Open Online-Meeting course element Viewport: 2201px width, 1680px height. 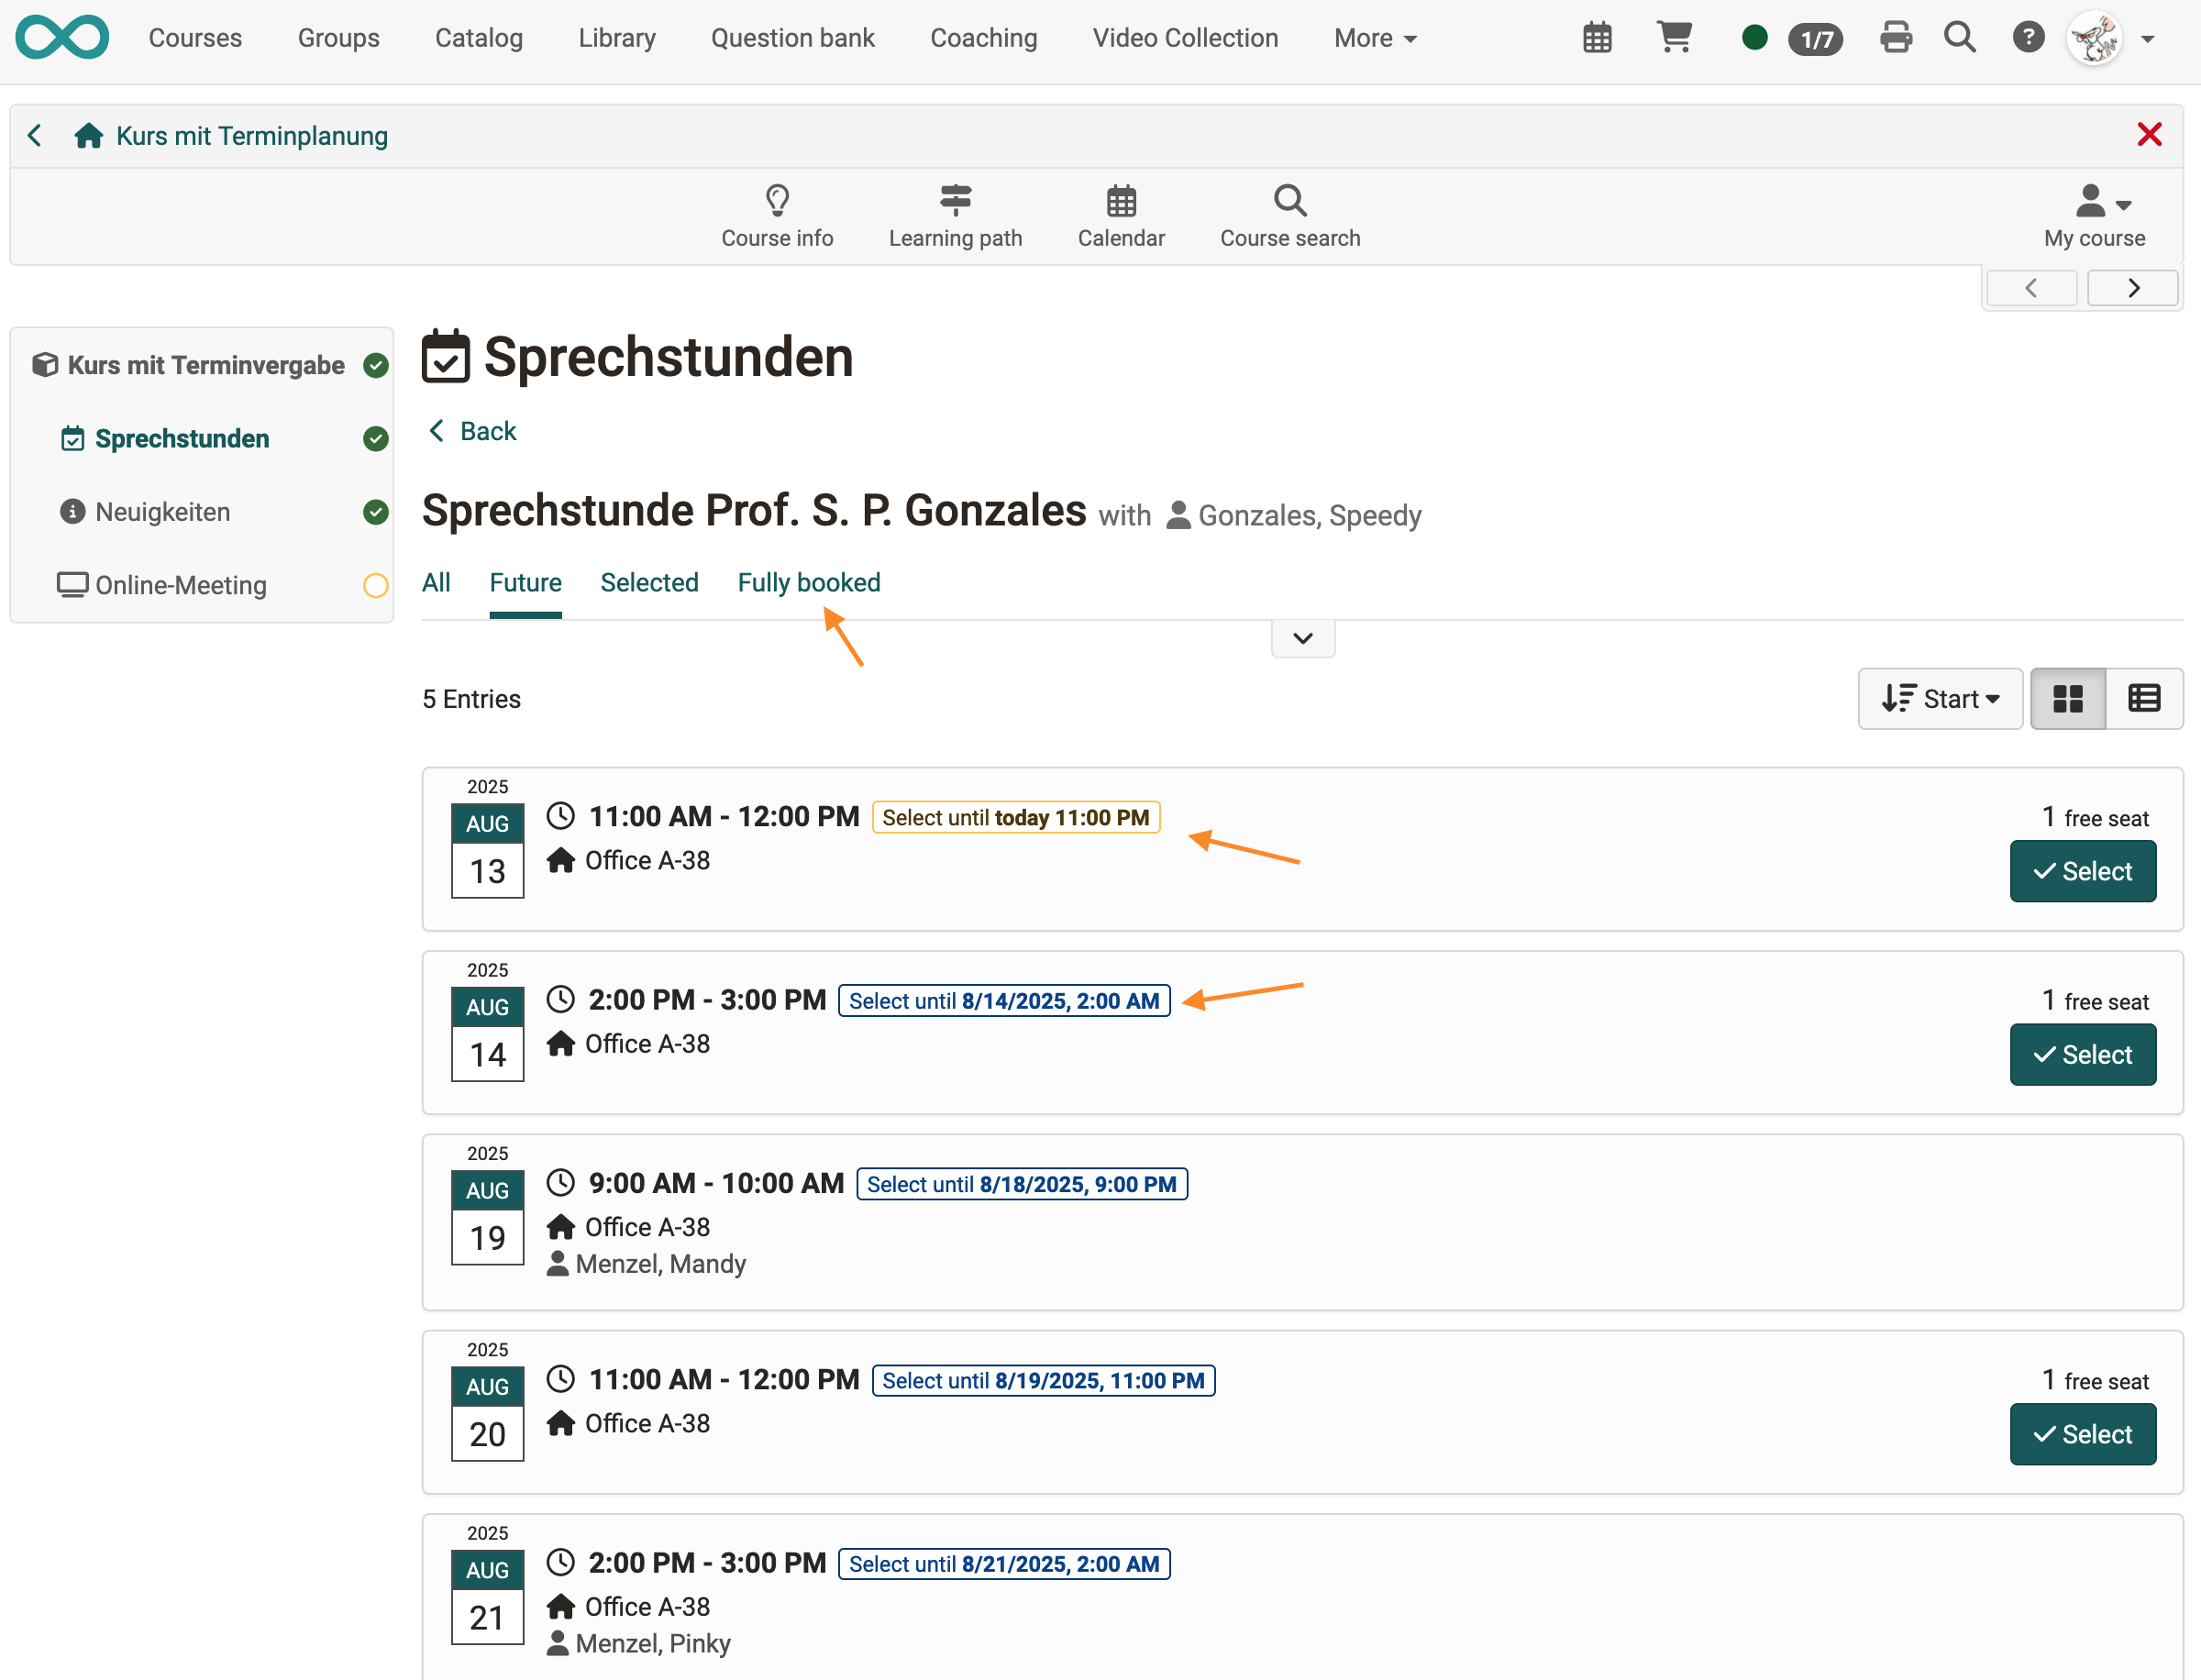[181, 585]
